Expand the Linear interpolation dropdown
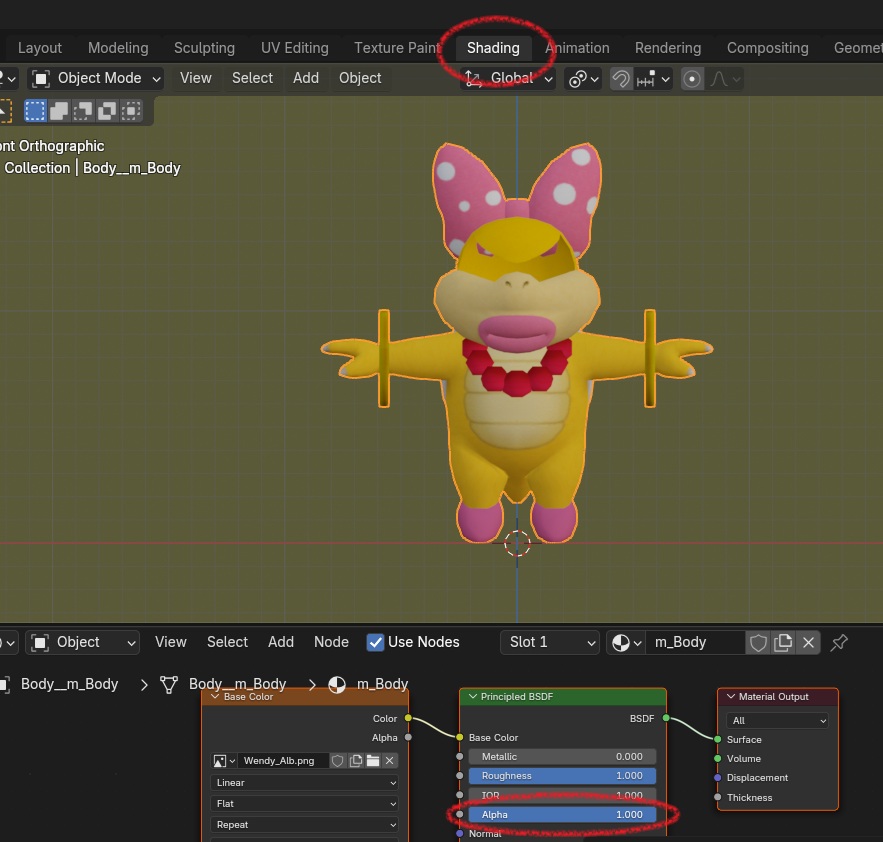 (304, 783)
